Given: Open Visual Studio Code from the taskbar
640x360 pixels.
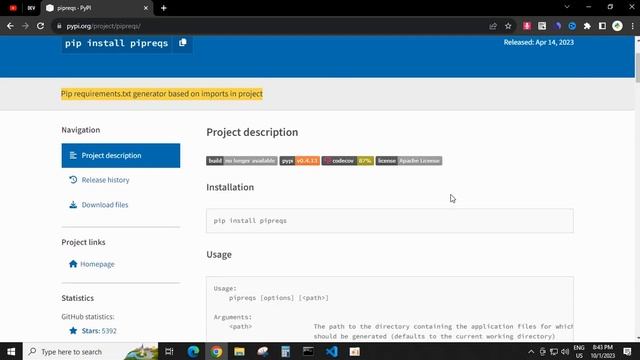Looking at the screenshot, I should pyautogui.click(x=332, y=351).
